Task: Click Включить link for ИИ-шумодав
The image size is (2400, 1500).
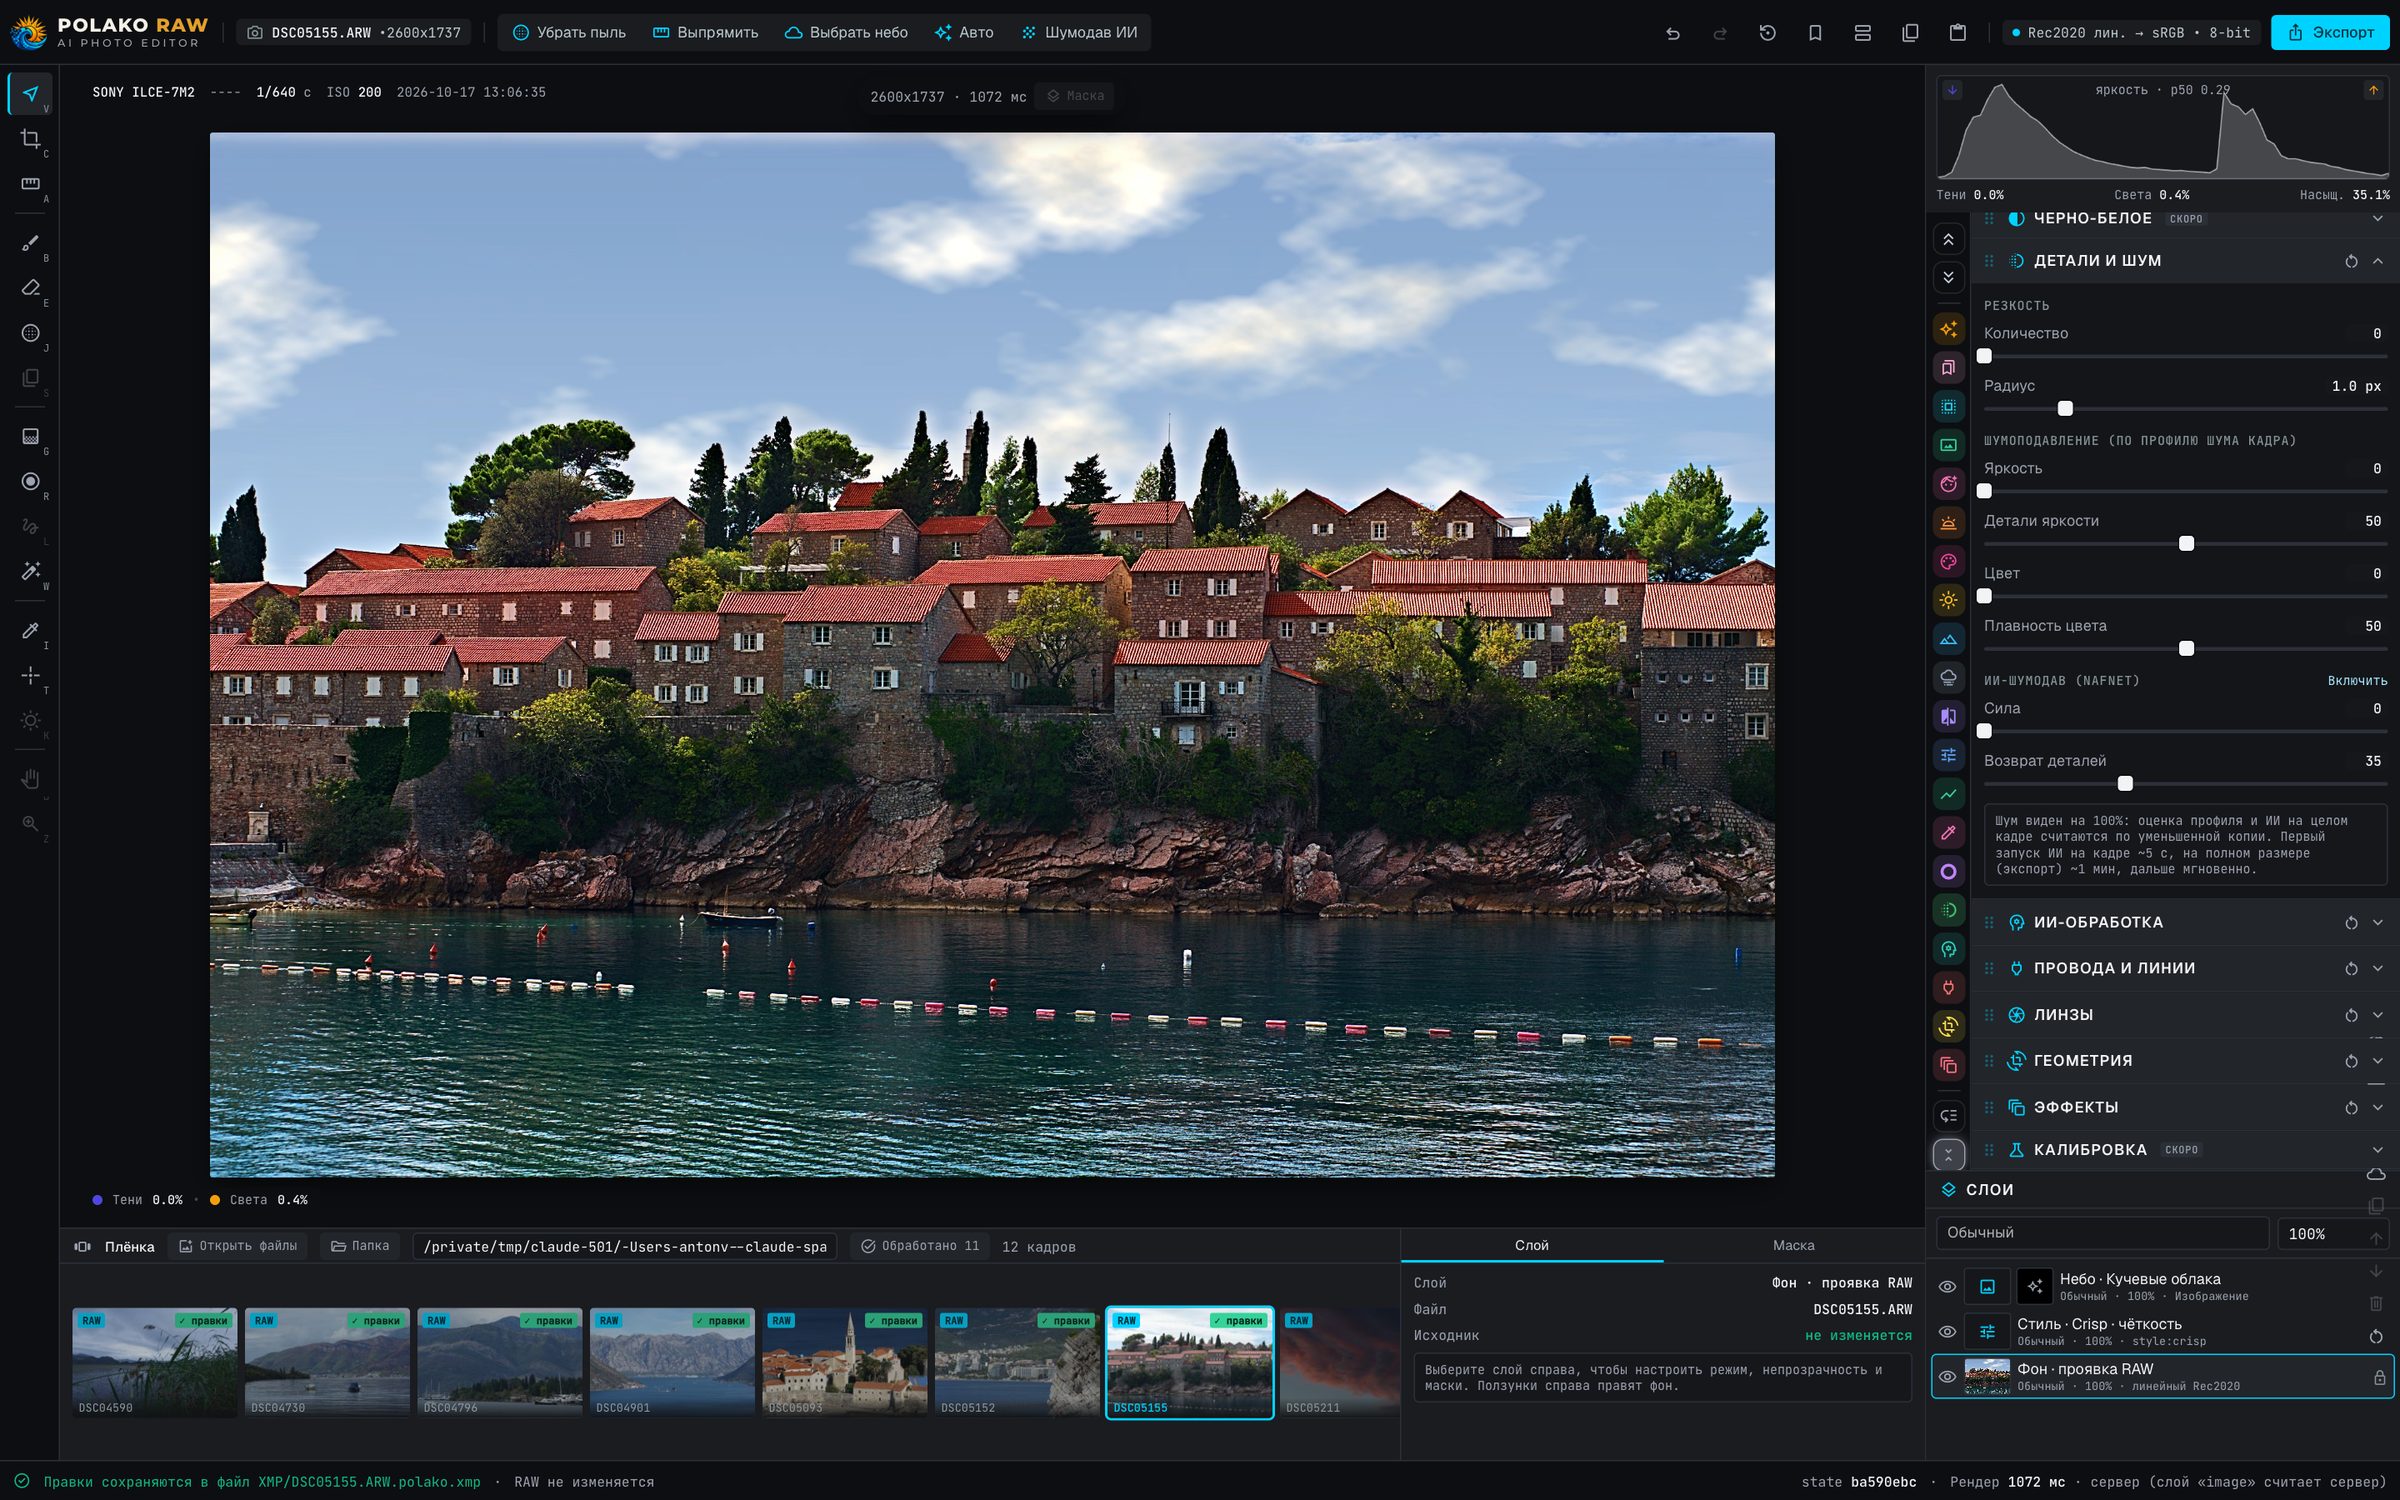Action: coord(2357,681)
